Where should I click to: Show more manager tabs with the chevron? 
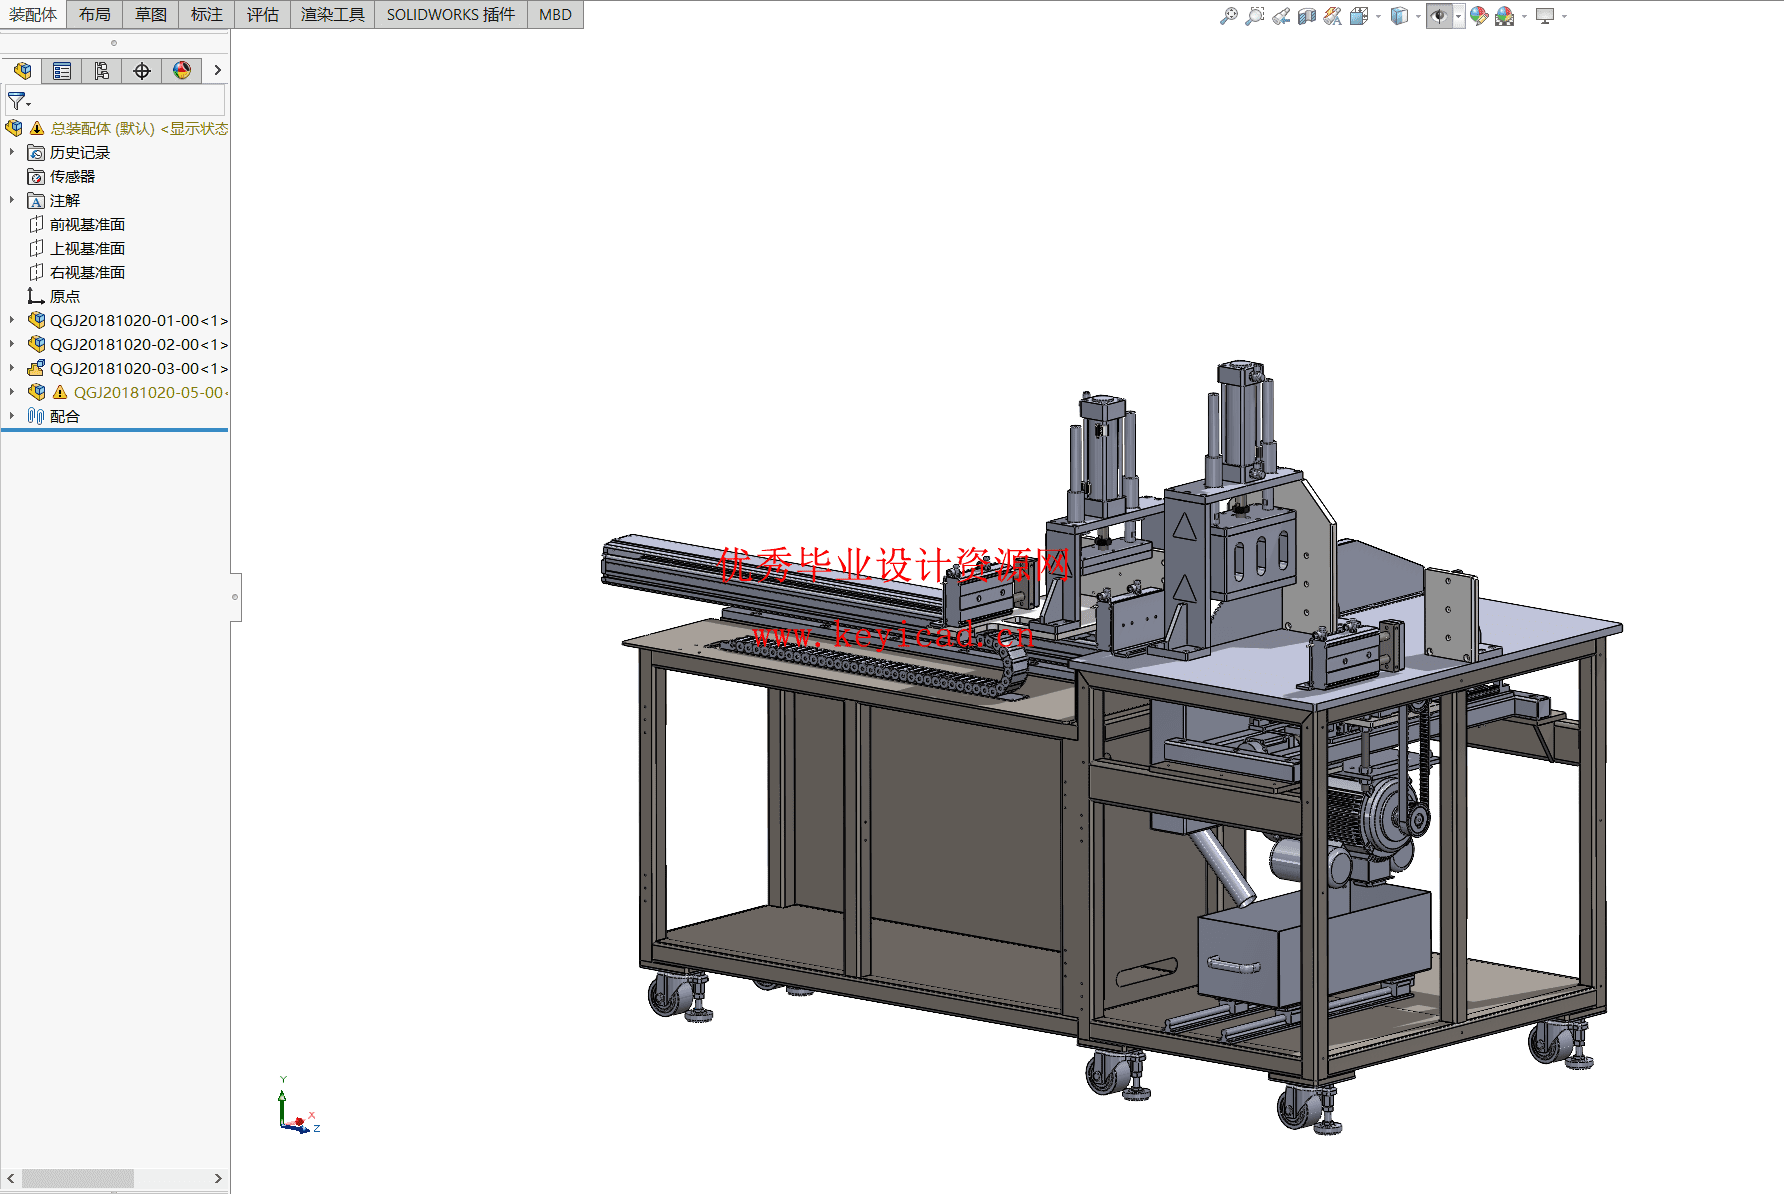click(217, 70)
